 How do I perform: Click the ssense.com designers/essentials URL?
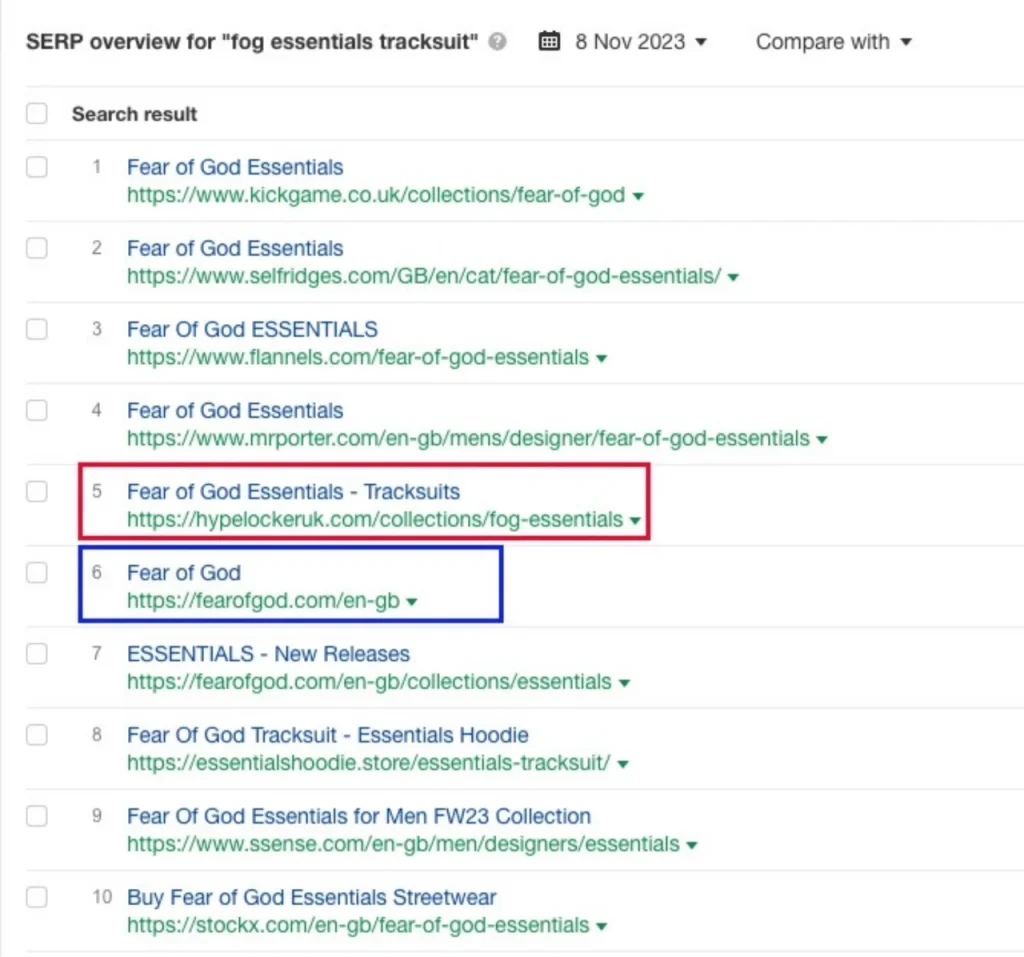(x=403, y=844)
